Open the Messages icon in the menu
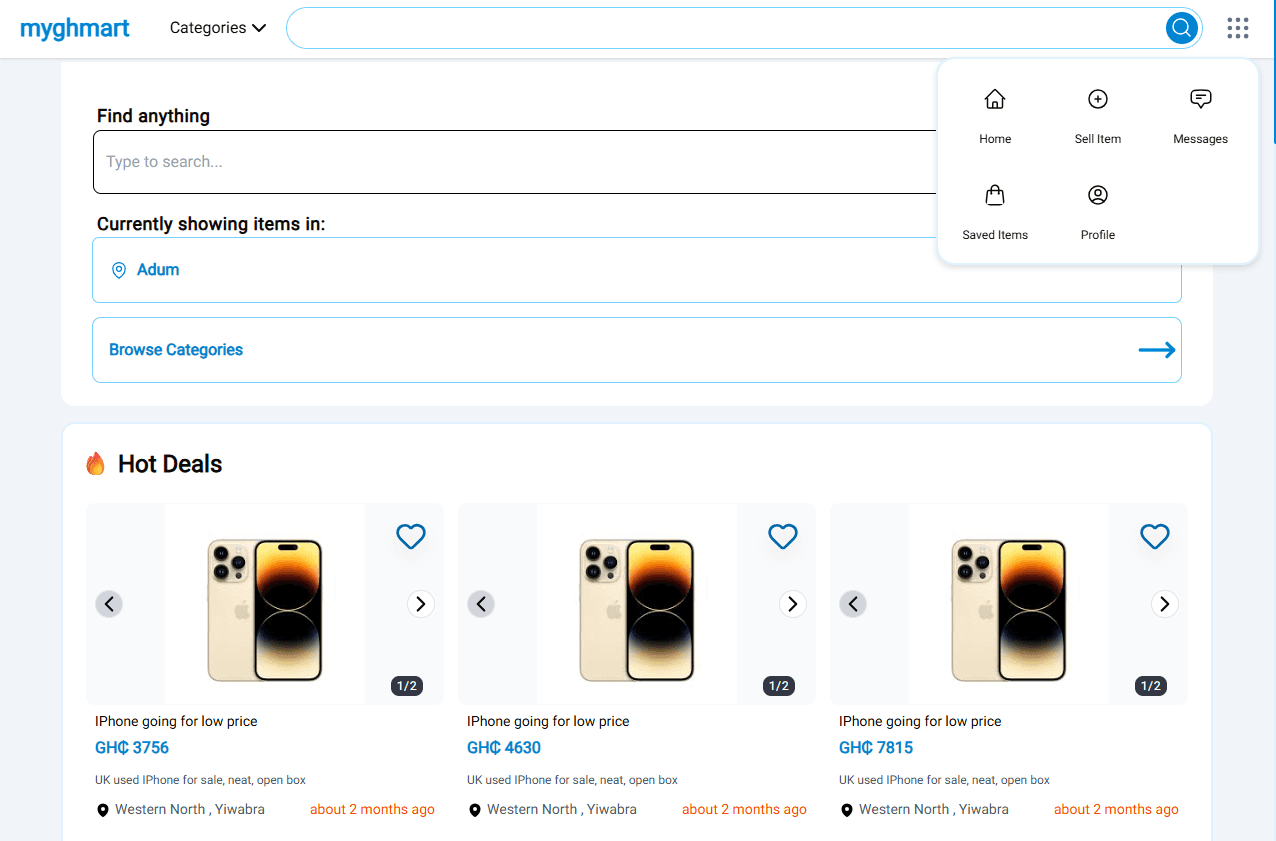The width and height of the screenshot is (1276, 841). (1200, 100)
